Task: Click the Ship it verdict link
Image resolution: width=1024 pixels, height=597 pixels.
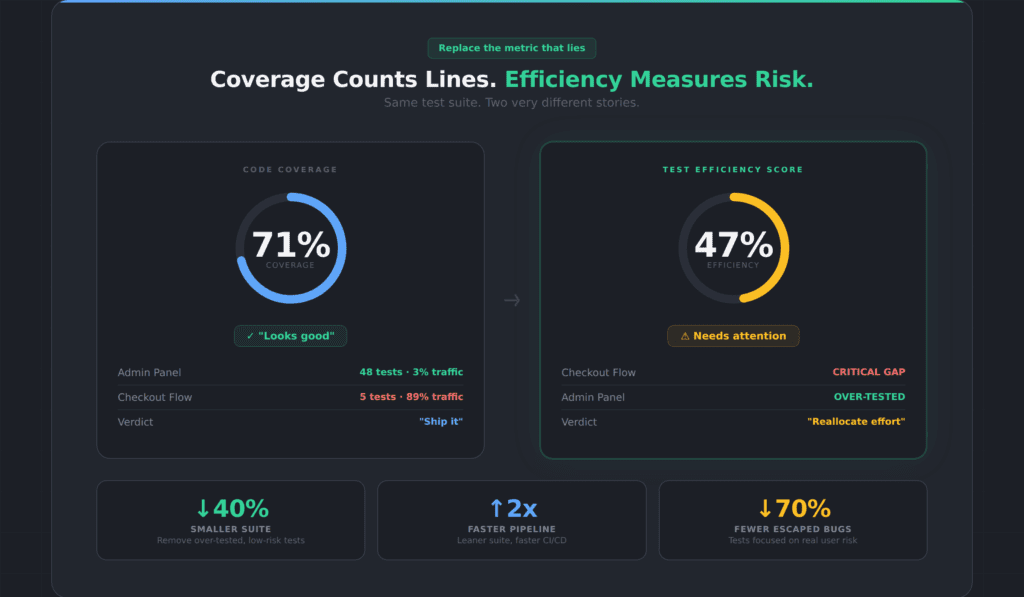Action: click(441, 421)
